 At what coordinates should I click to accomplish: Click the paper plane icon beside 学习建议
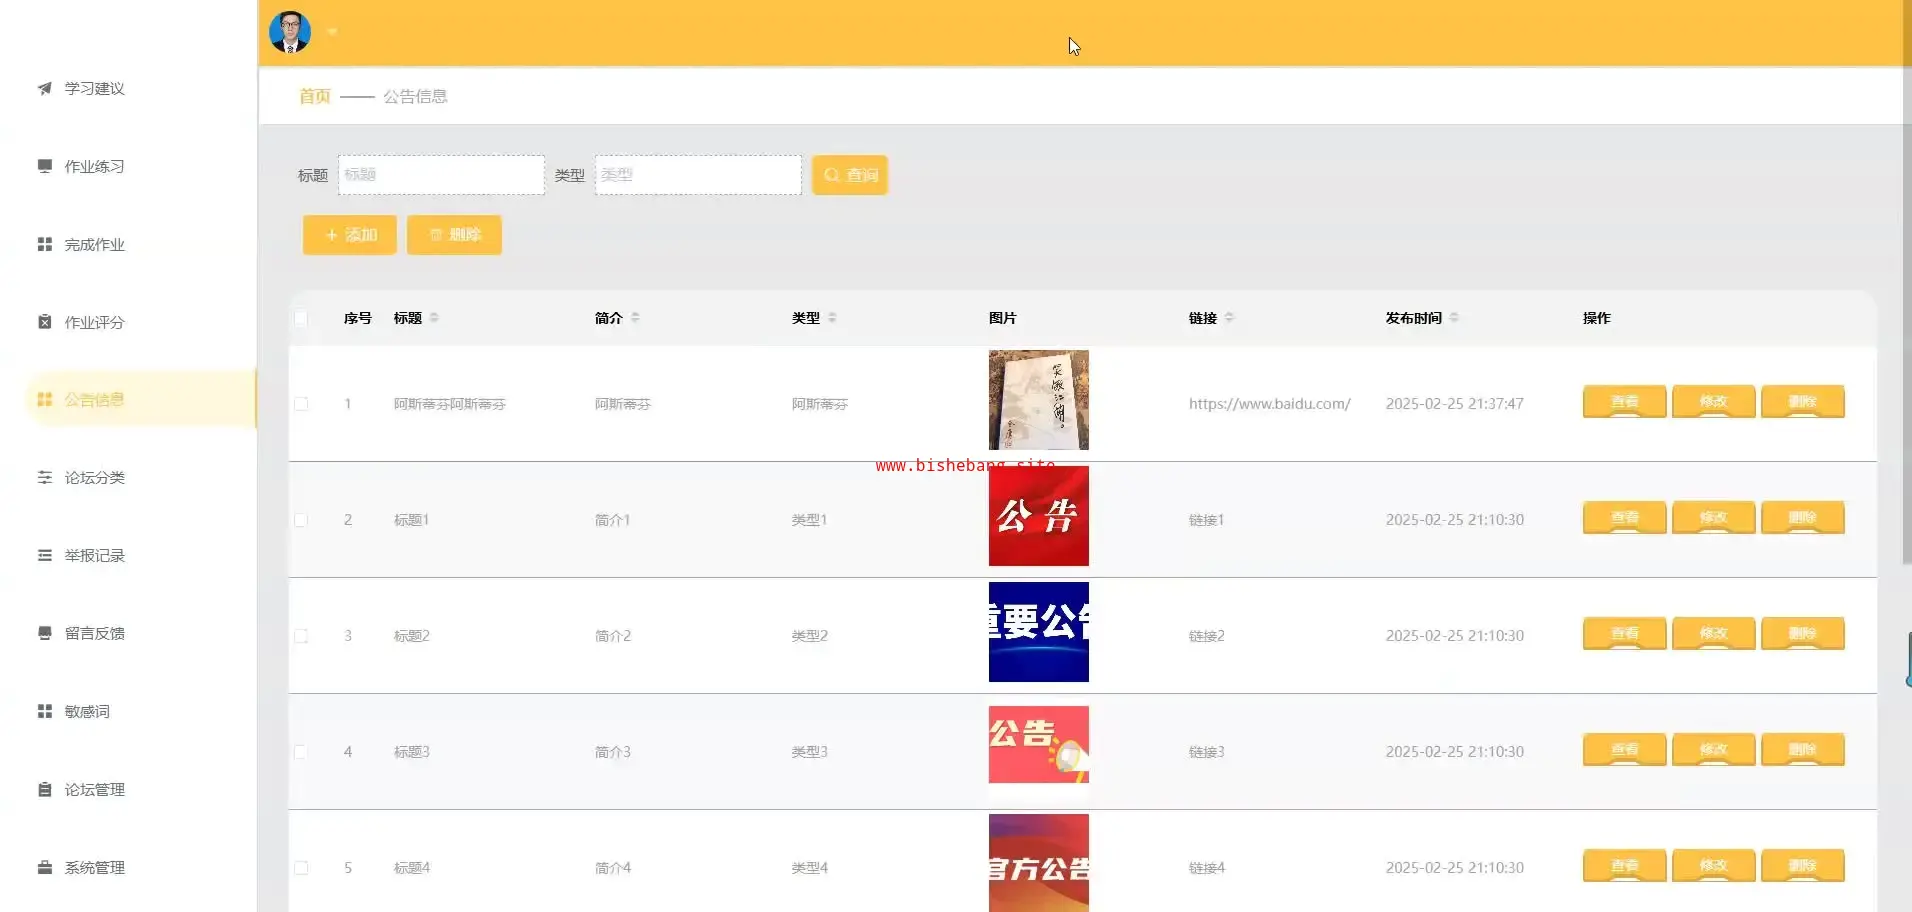click(x=44, y=89)
